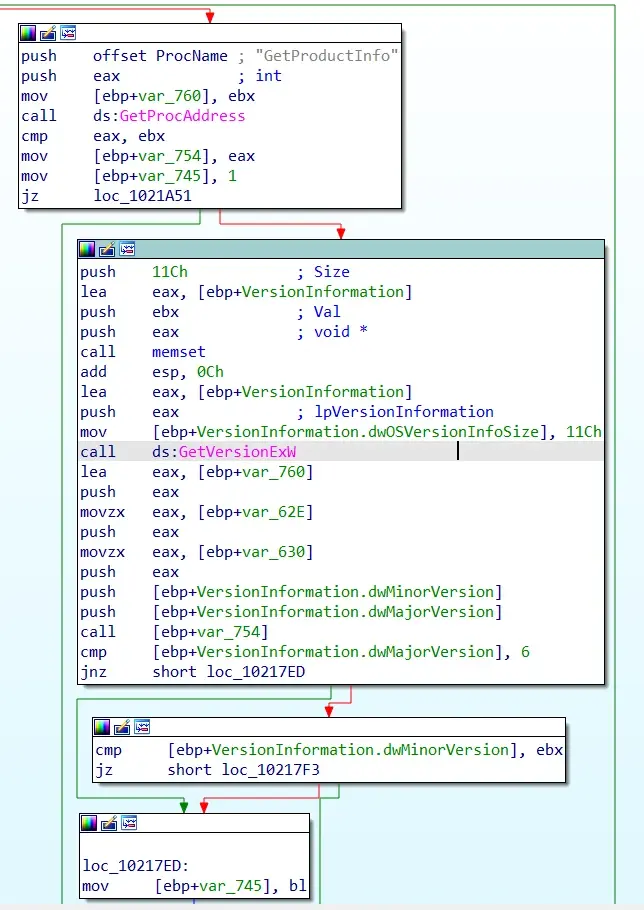Screen dimensions: 644x910
Task: Click group nodes icon on GetVersionExW node
Action: point(127,249)
